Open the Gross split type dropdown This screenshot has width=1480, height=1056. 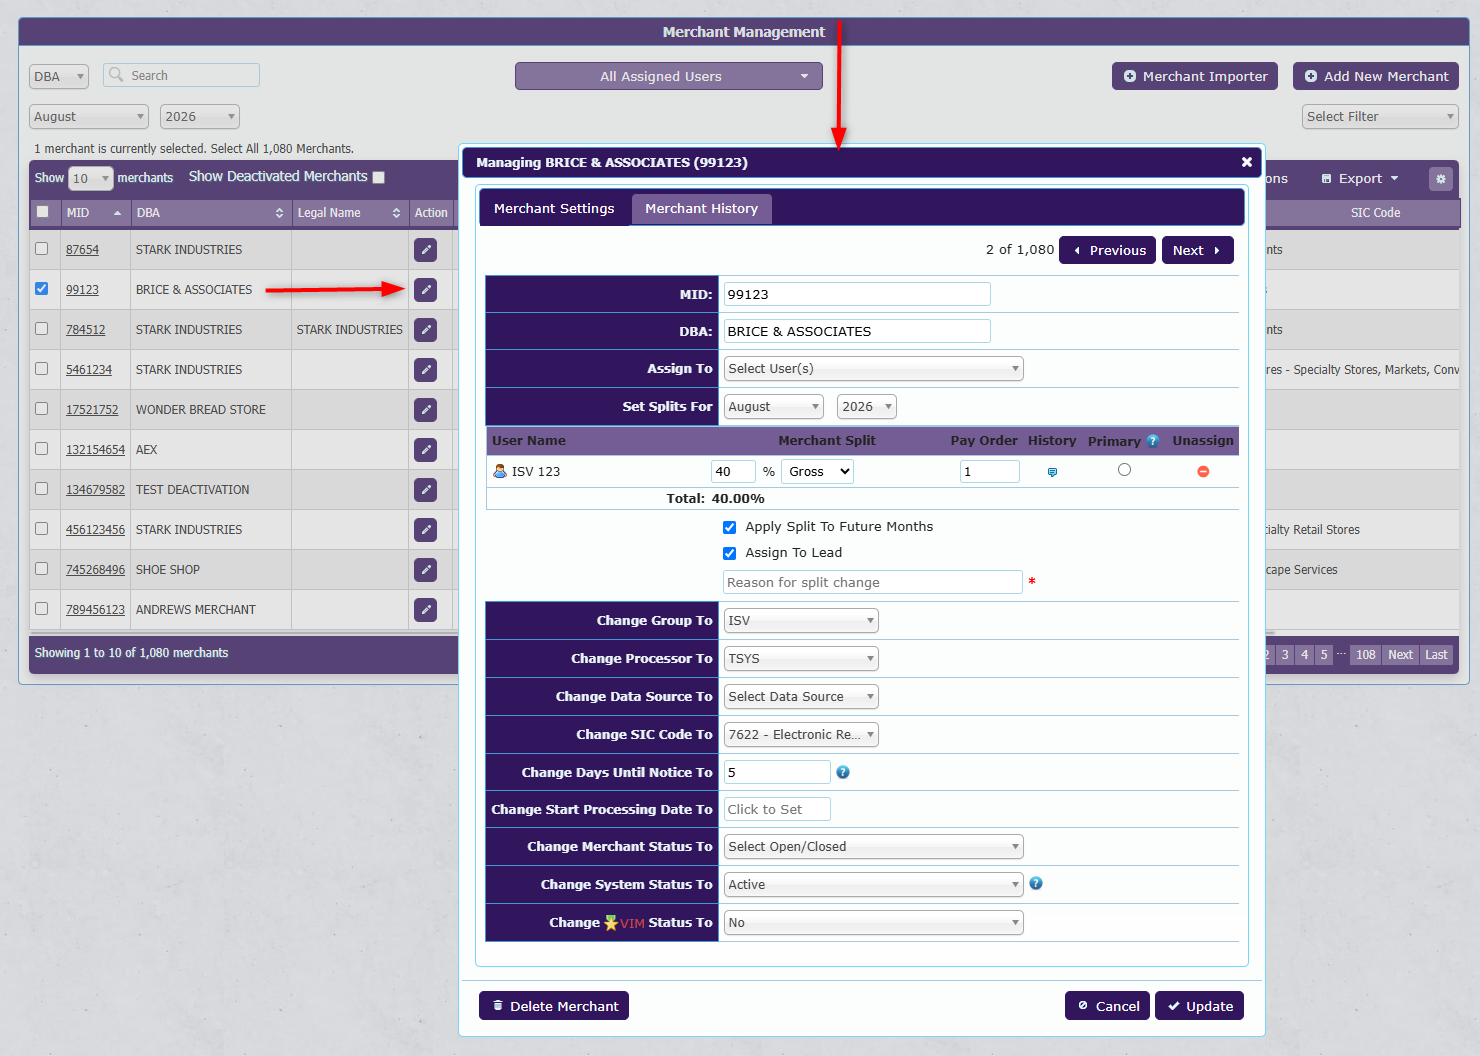[818, 472]
